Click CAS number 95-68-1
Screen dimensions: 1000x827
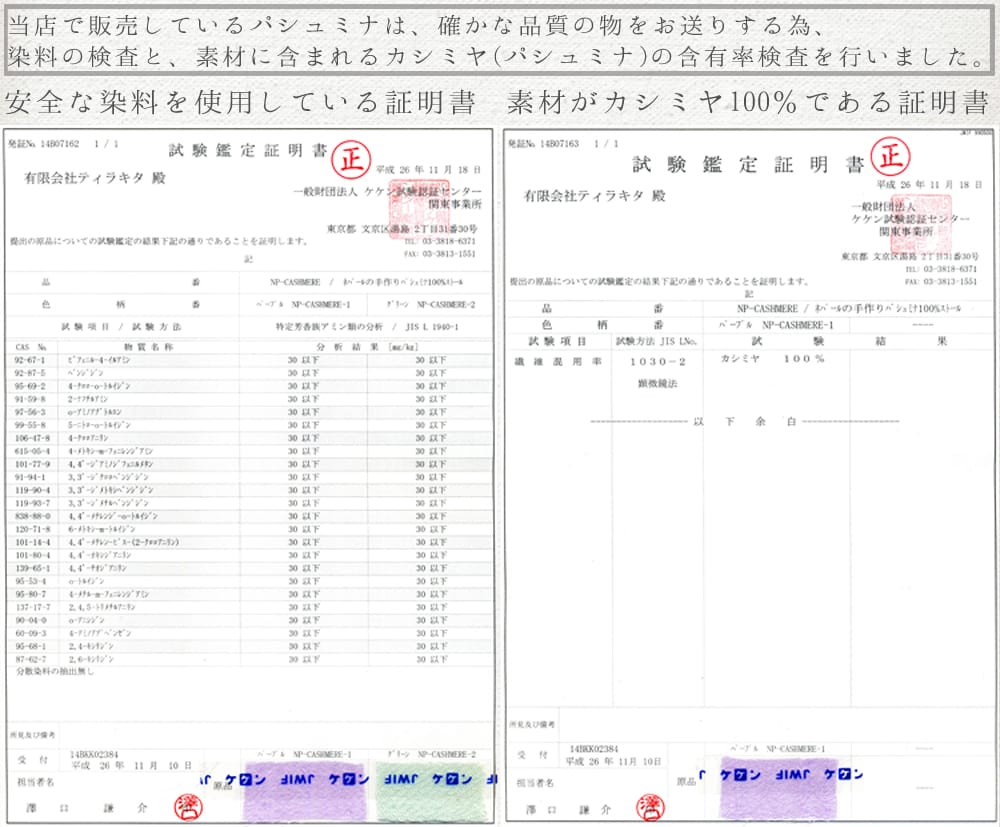pyautogui.click(x=30, y=646)
